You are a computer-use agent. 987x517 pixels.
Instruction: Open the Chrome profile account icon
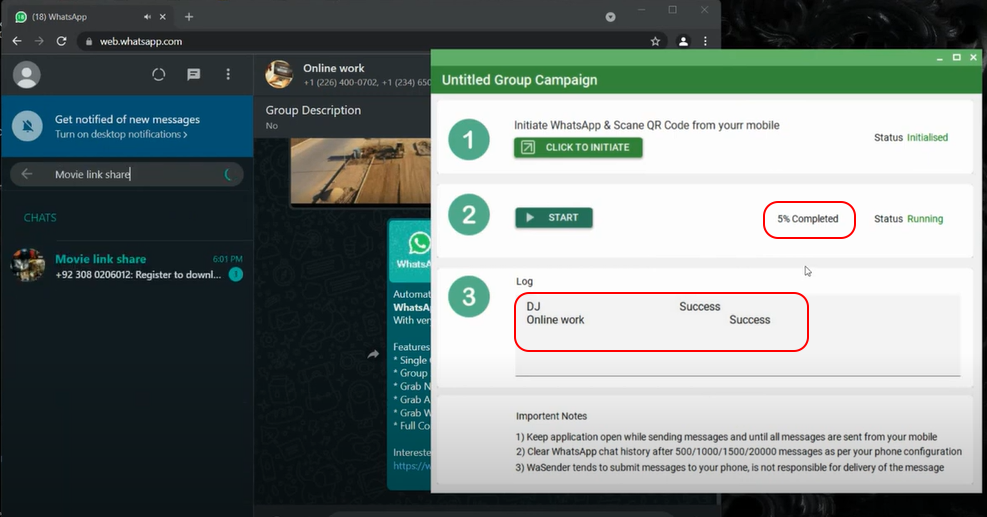[x=683, y=41]
